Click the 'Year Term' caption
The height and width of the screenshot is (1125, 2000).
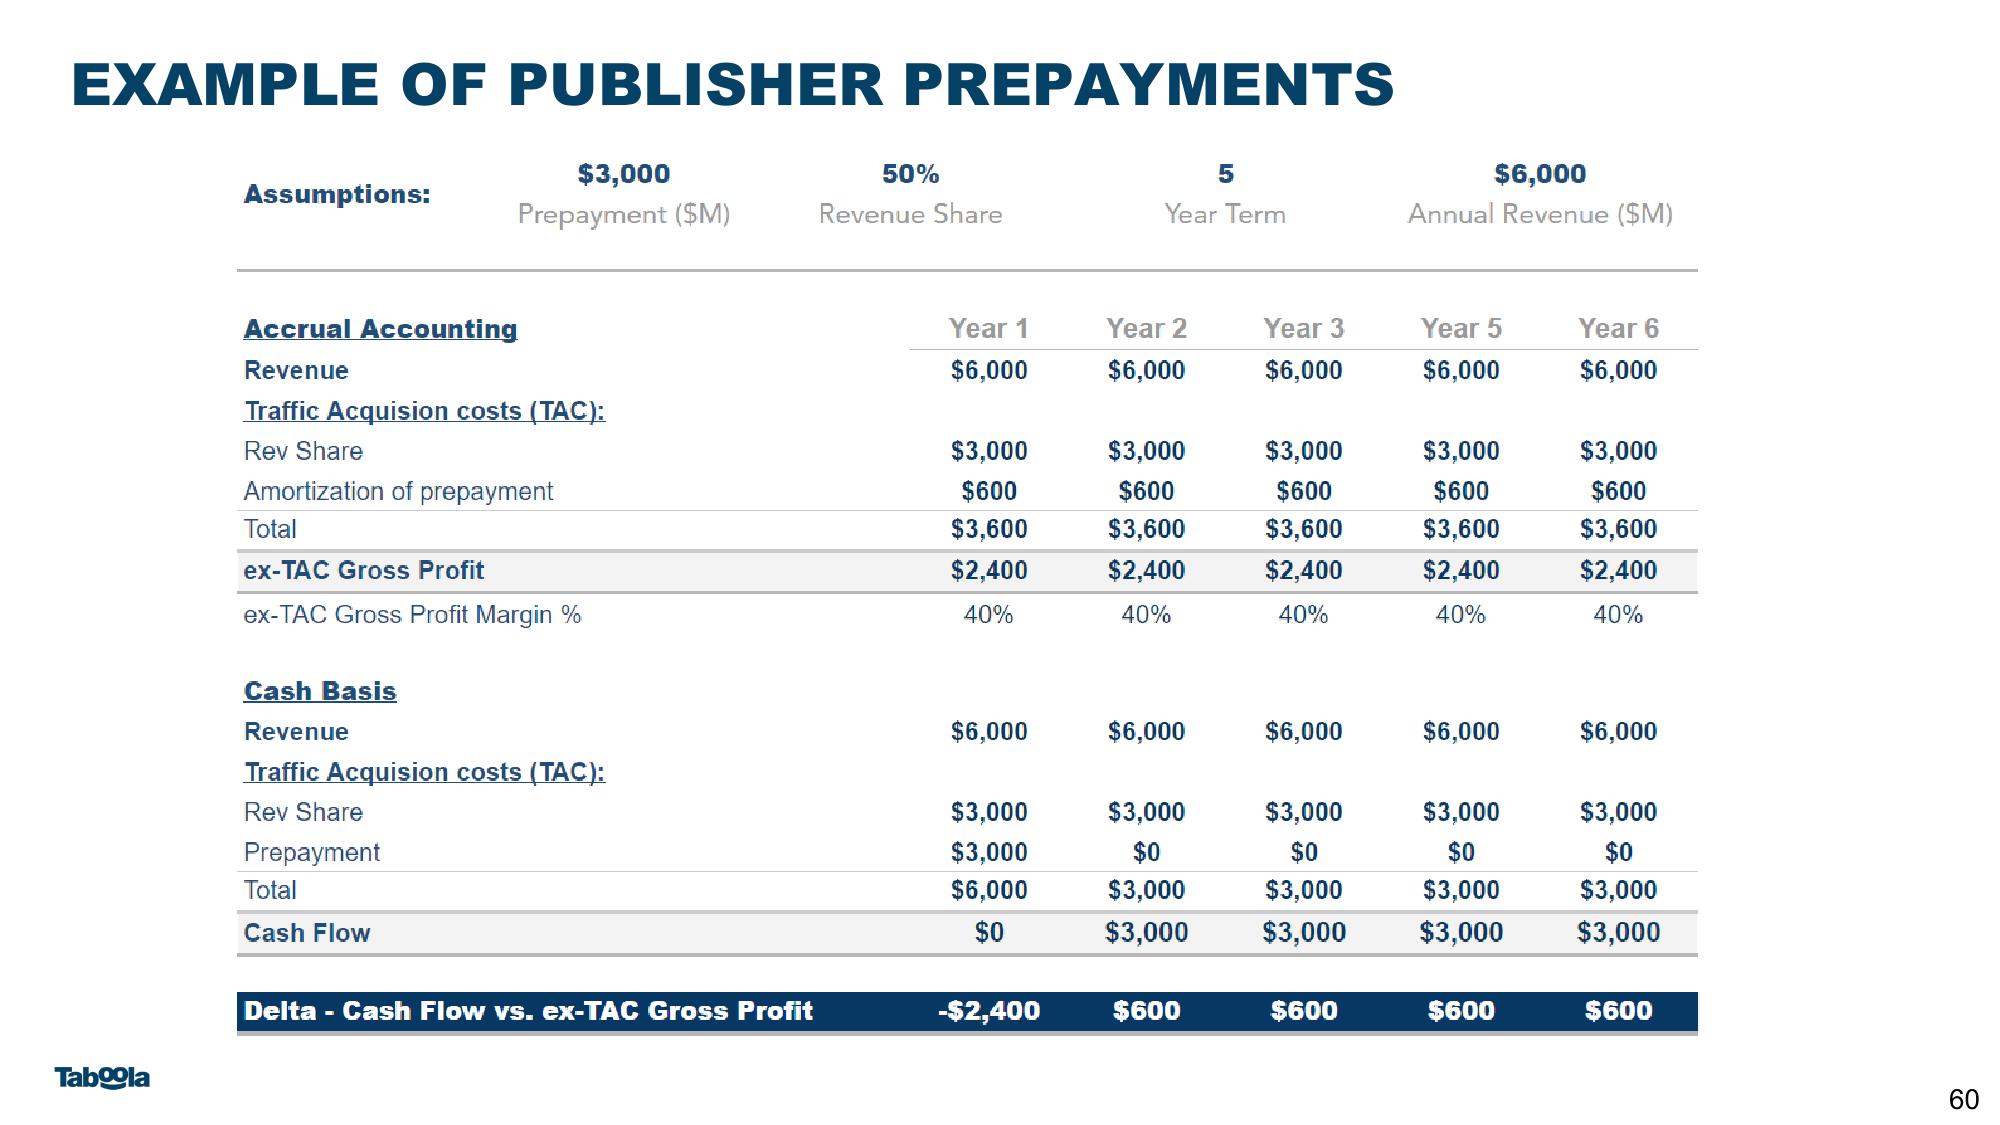tap(1225, 214)
